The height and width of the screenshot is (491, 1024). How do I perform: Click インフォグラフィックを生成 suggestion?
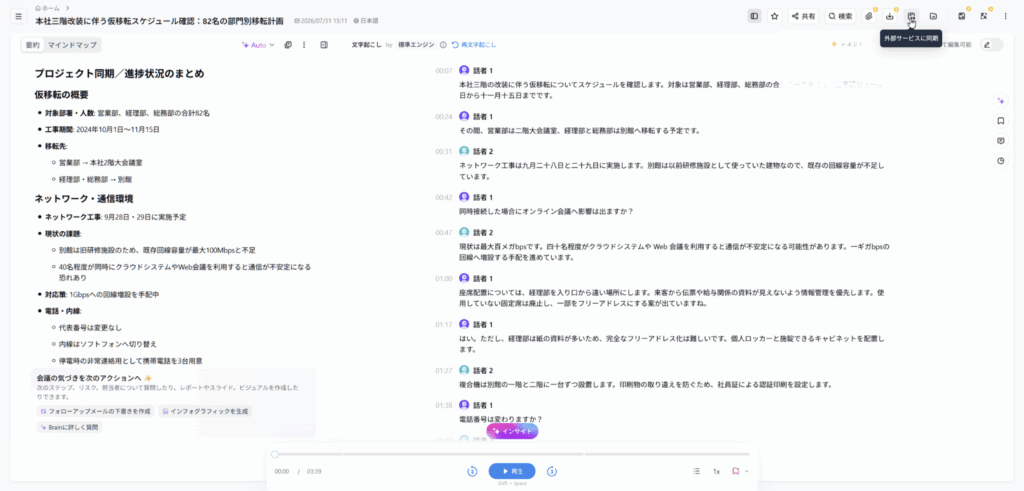click(205, 411)
